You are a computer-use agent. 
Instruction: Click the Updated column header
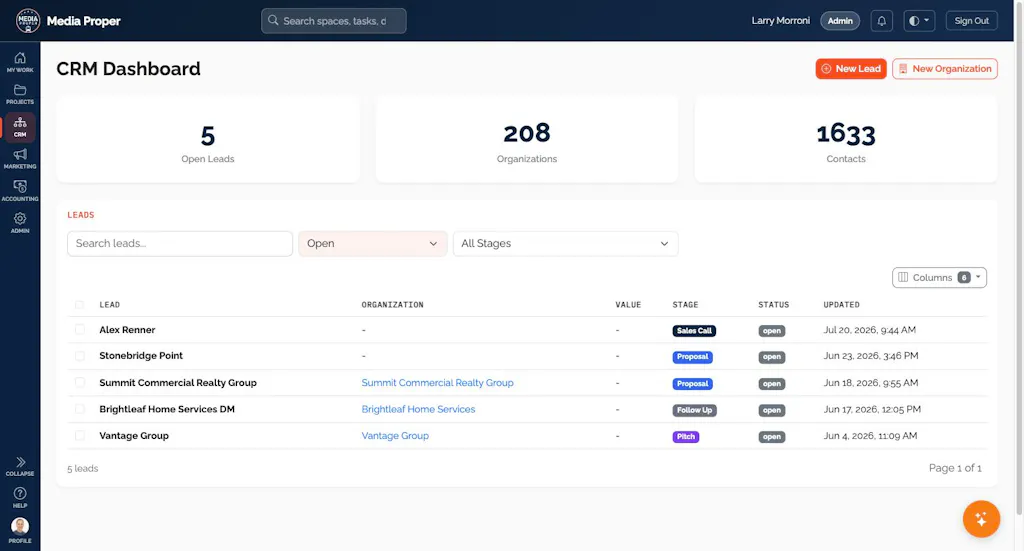click(841, 305)
